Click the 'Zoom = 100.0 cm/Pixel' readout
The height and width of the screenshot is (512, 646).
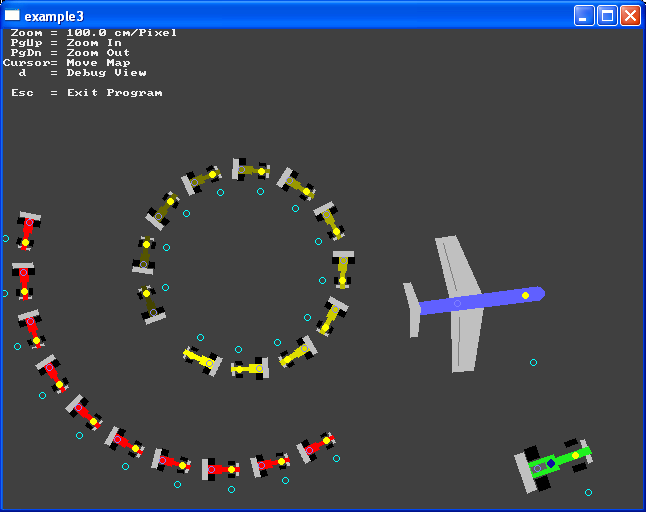93,33
